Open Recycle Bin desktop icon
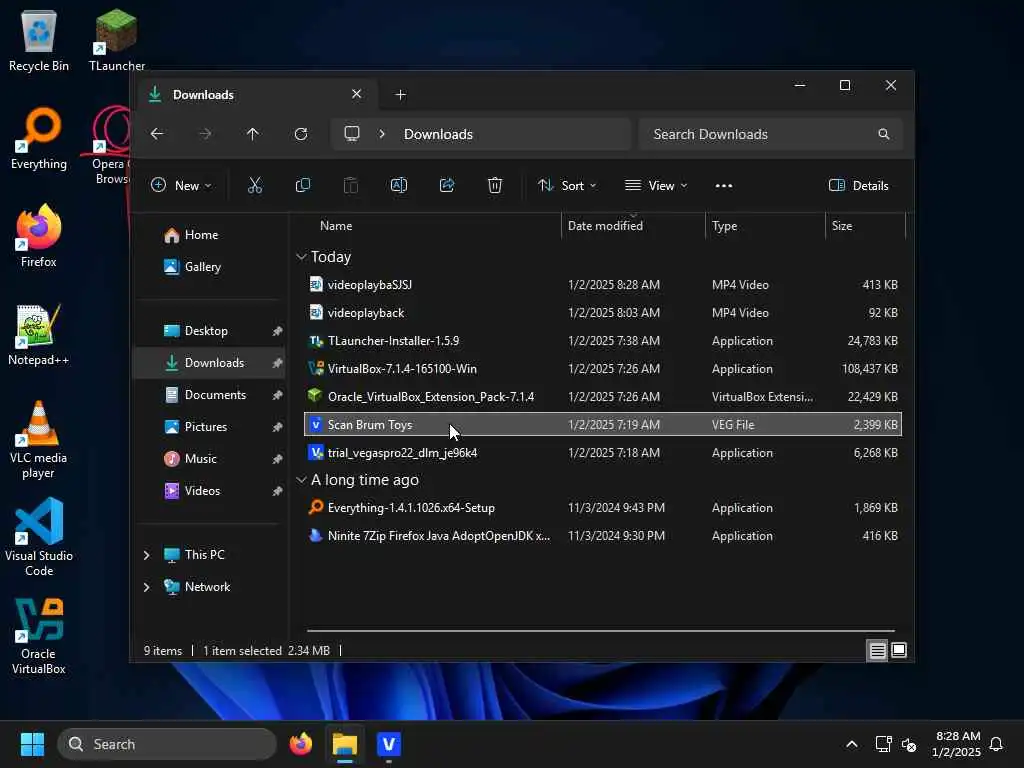The image size is (1024, 768). [39, 40]
